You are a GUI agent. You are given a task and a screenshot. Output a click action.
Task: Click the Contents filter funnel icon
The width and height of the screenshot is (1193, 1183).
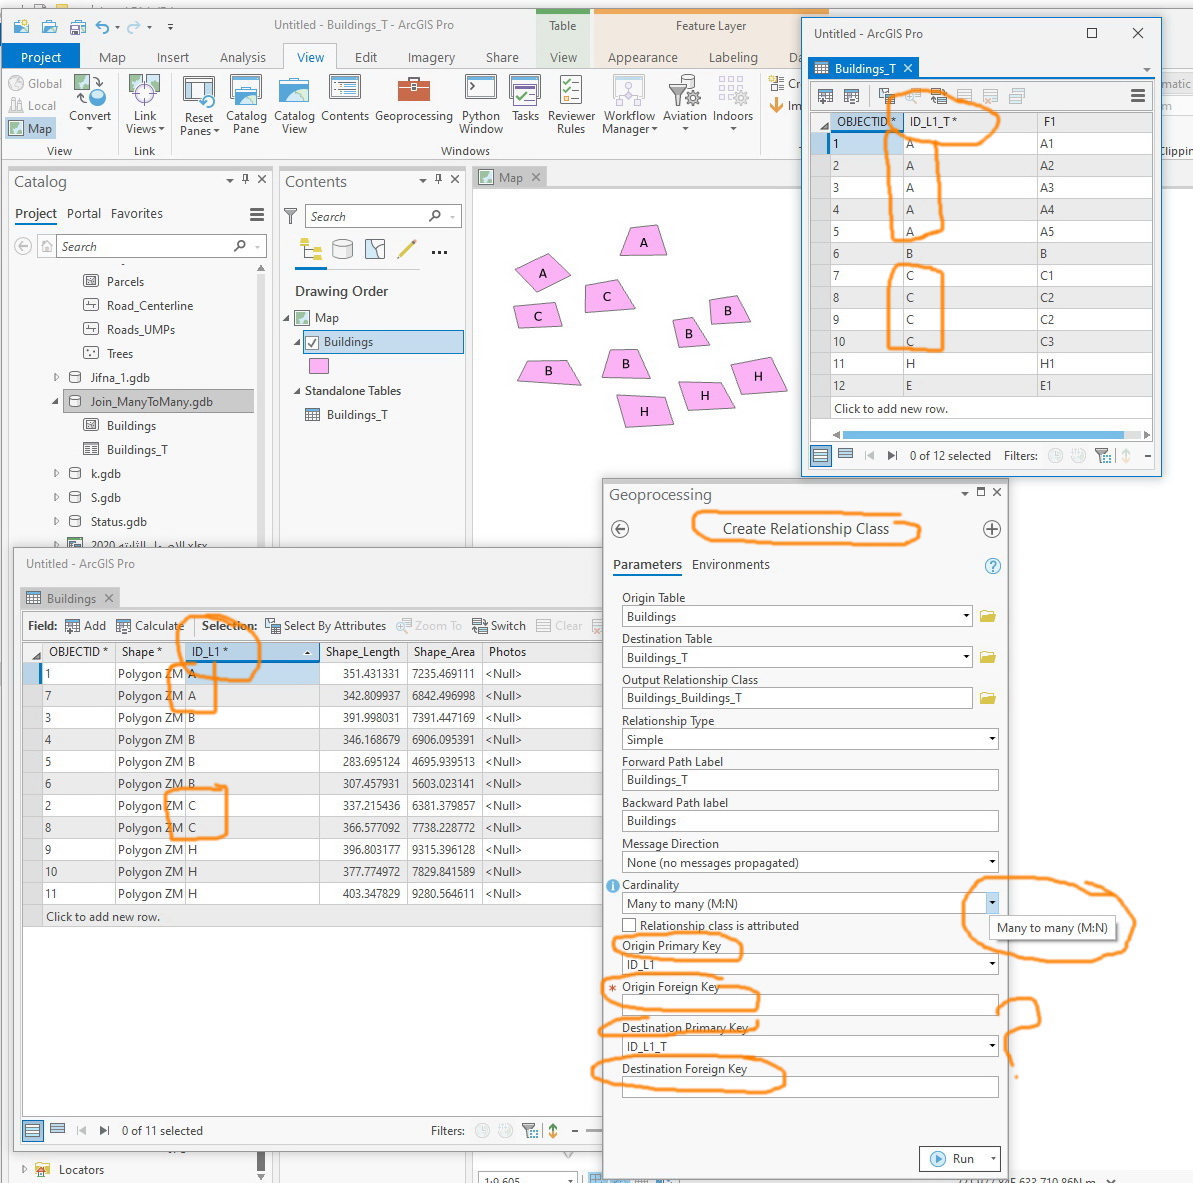[x=291, y=216]
